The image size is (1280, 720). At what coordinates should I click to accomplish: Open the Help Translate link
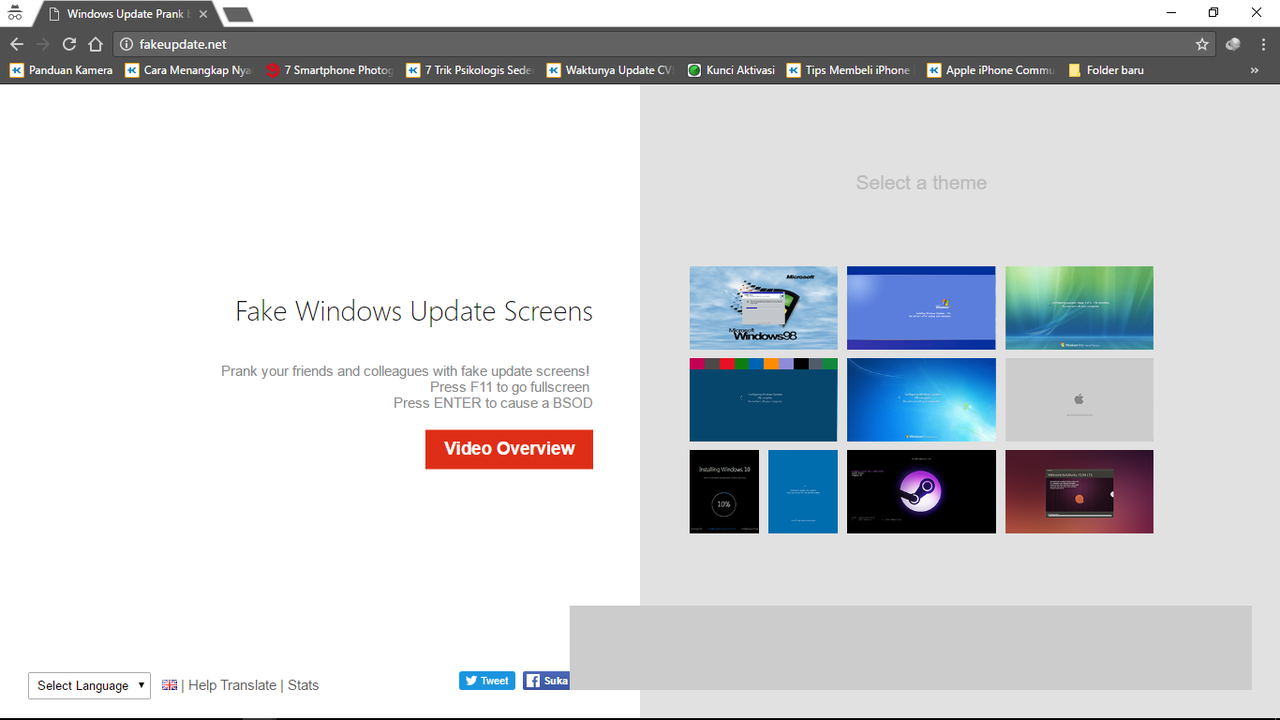[232, 685]
